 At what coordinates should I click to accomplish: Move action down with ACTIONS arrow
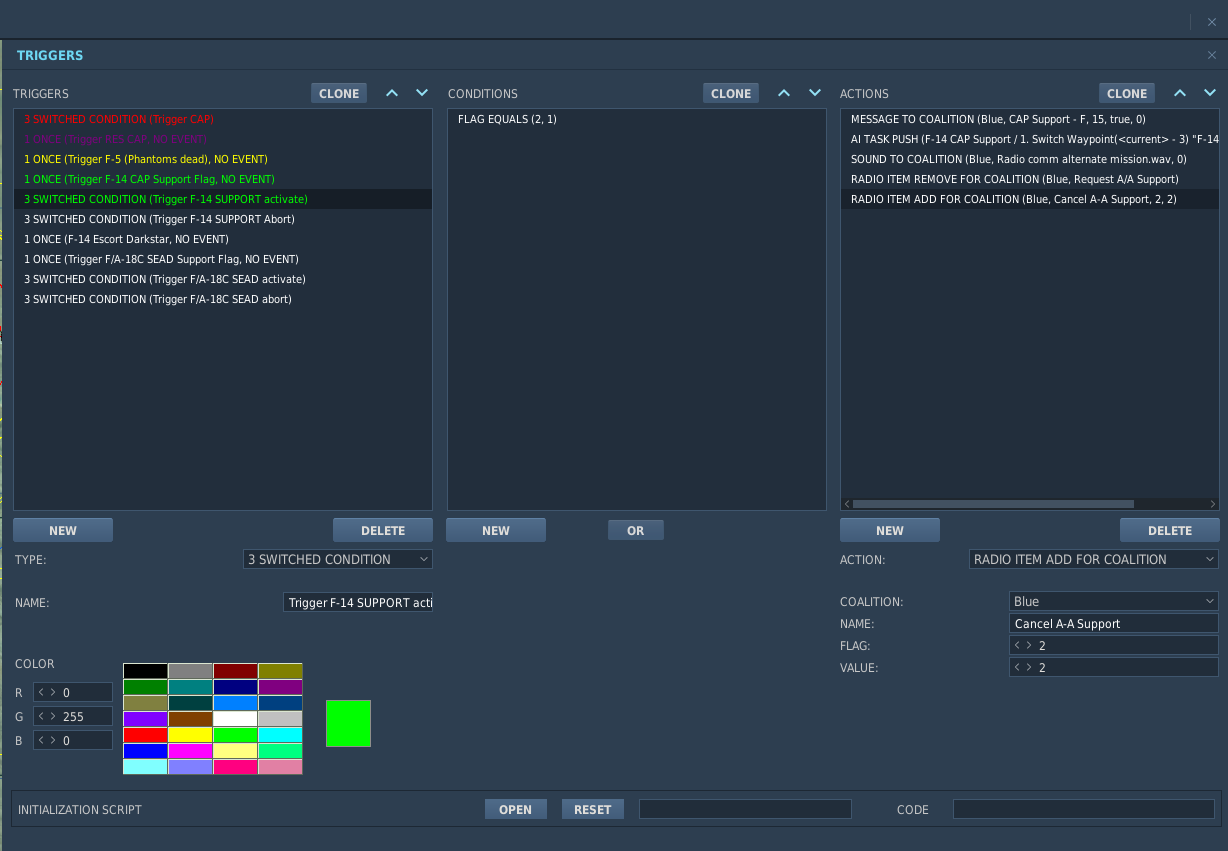(1210, 93)
